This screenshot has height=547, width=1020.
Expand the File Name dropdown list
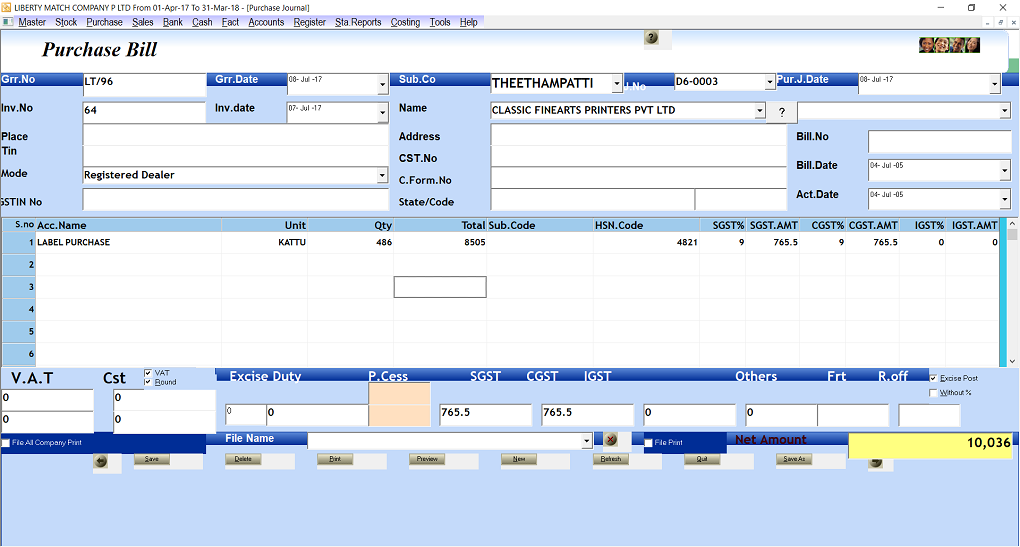coord(586,441)
